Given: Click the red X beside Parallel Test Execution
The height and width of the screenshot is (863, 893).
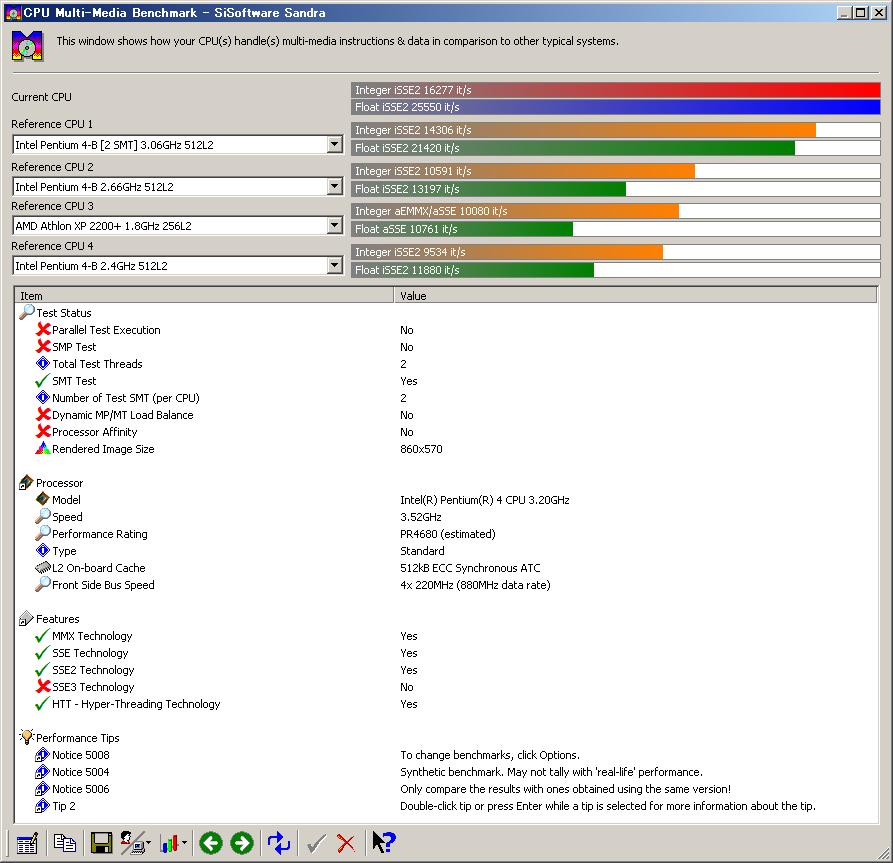Looking at the screenshot, I should 43,329.
